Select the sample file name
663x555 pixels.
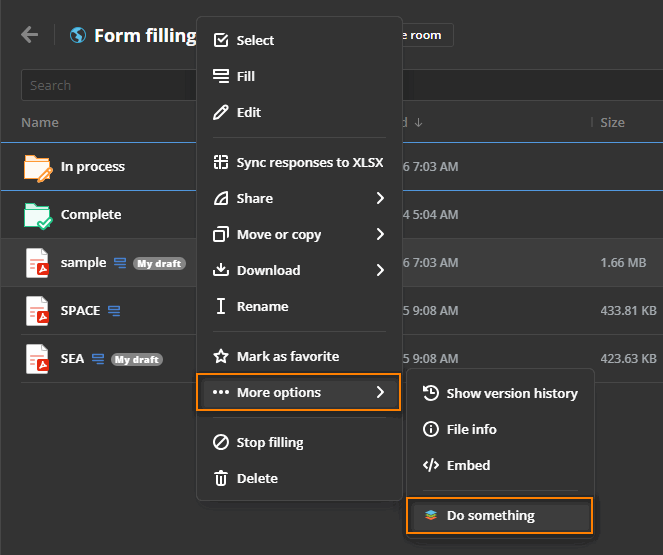point(83,262)
